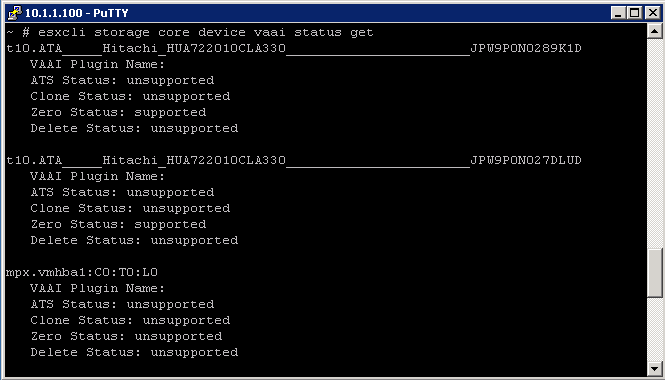The width and height of the screenshot is (665, 380).
Task: Click first device's ATS Status line
Action: [x=122, y=81]
